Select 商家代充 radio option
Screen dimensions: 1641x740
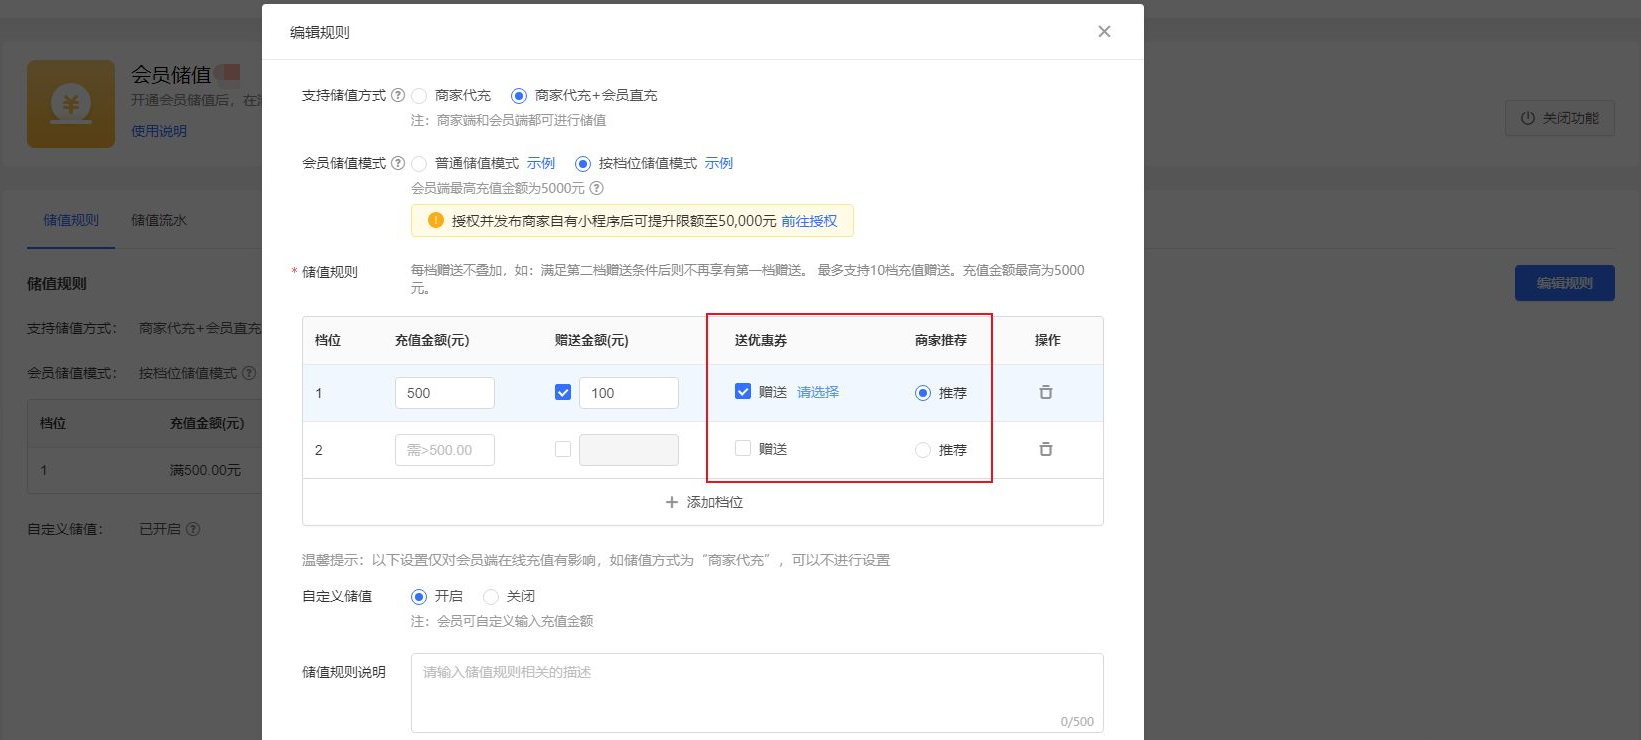pos(419,96)
